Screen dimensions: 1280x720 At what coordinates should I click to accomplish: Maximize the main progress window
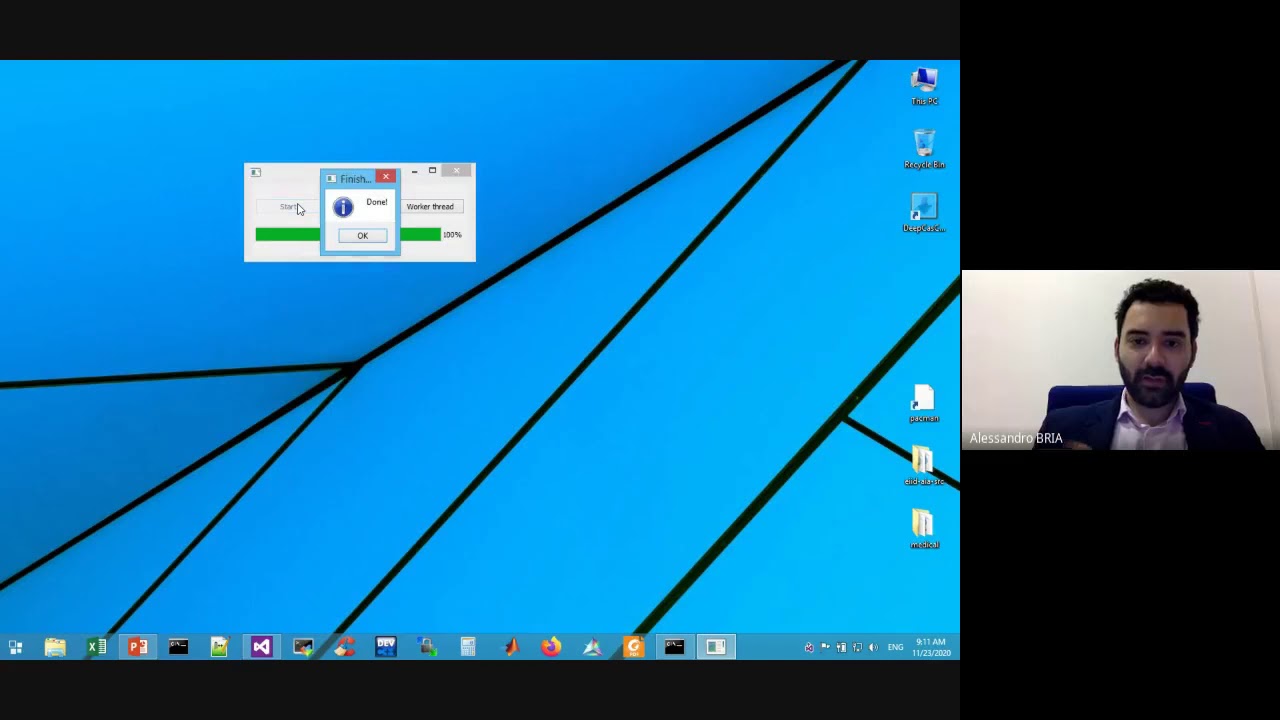[x=432, y=171]
